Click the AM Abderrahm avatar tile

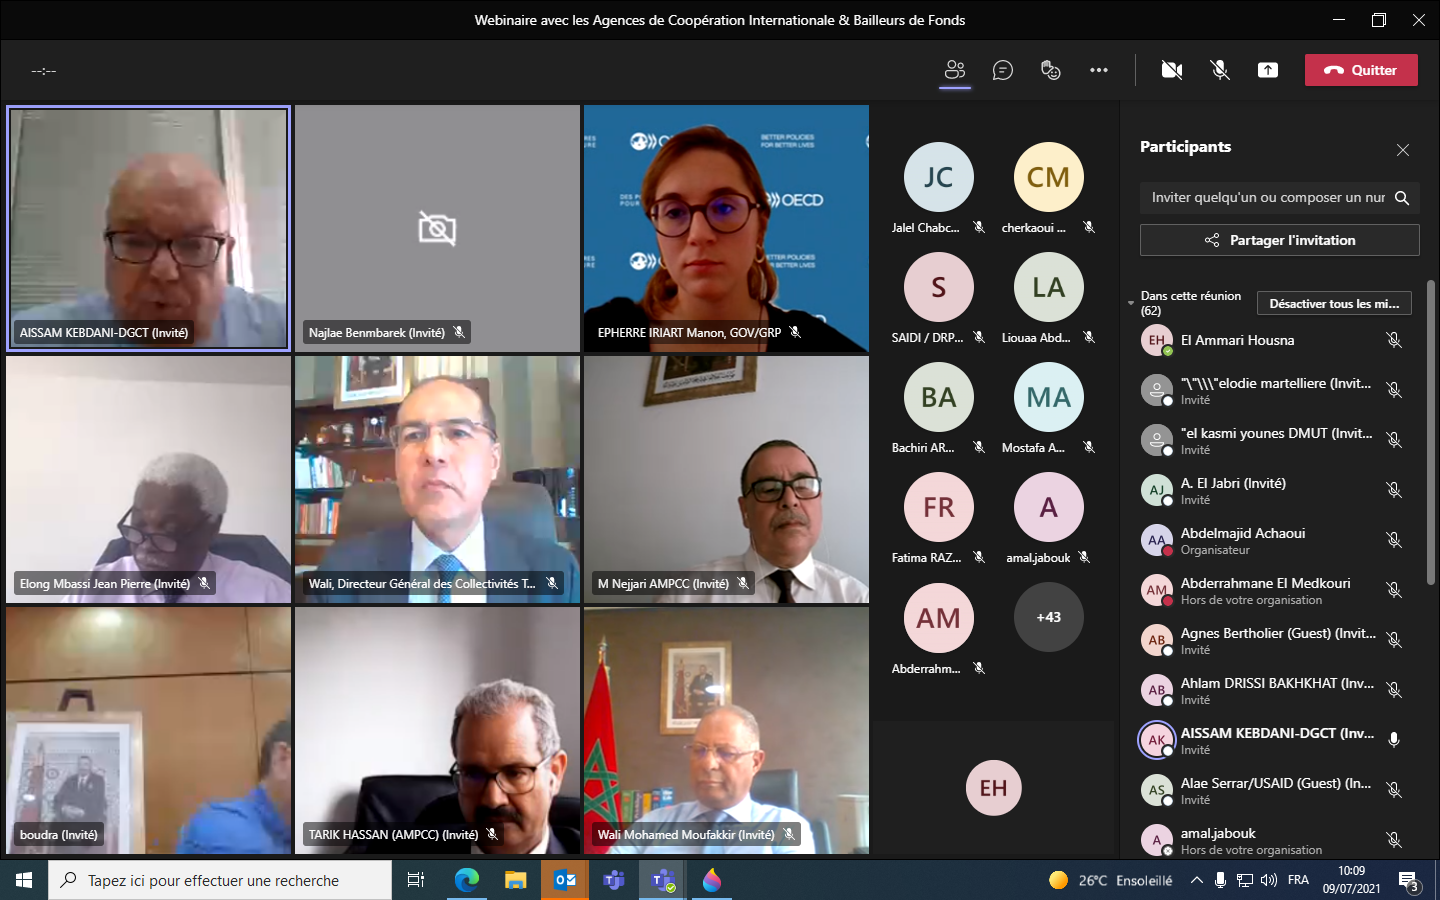tap(939, 618)
